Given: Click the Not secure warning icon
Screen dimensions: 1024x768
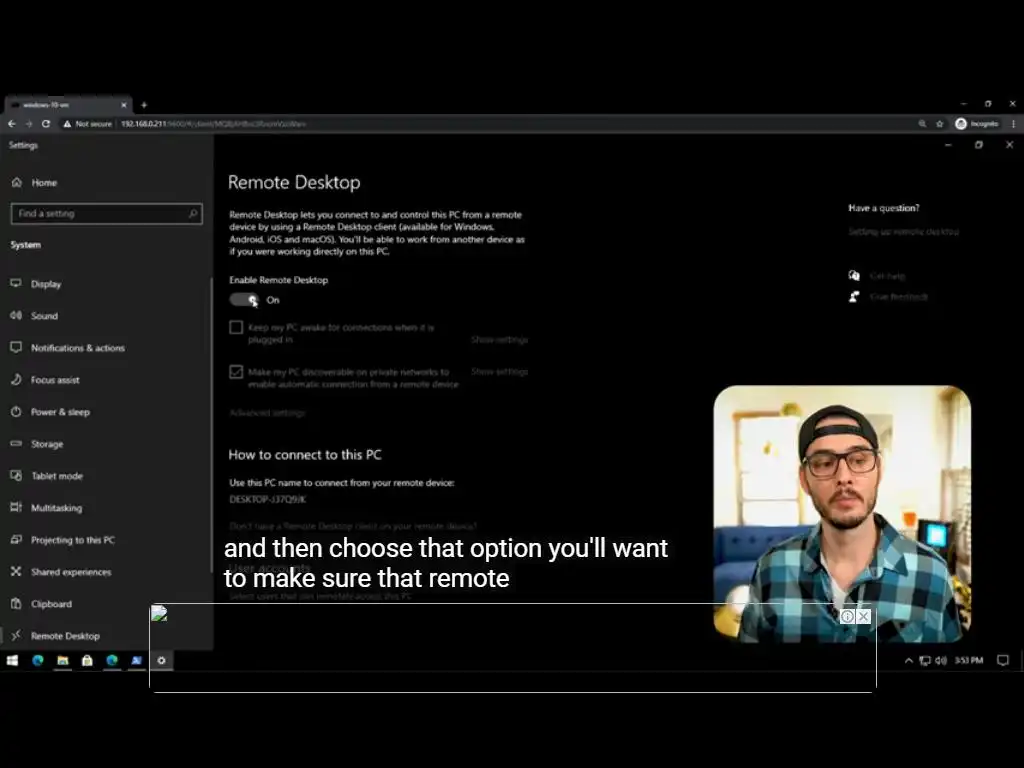Looking at the screenshot, I should coord(67,123).
